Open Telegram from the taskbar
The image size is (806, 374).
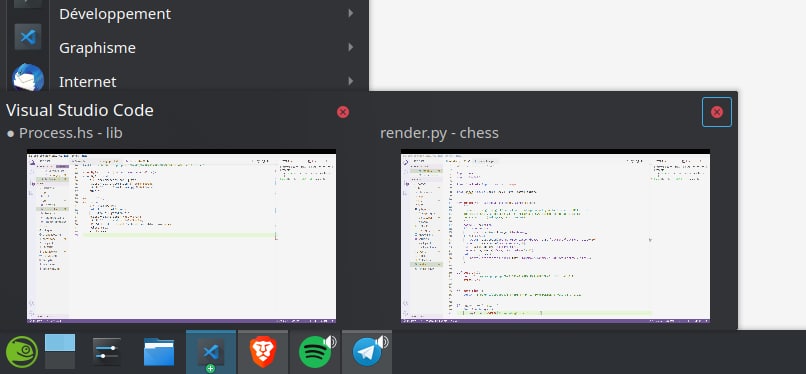(x=367, y=352)
